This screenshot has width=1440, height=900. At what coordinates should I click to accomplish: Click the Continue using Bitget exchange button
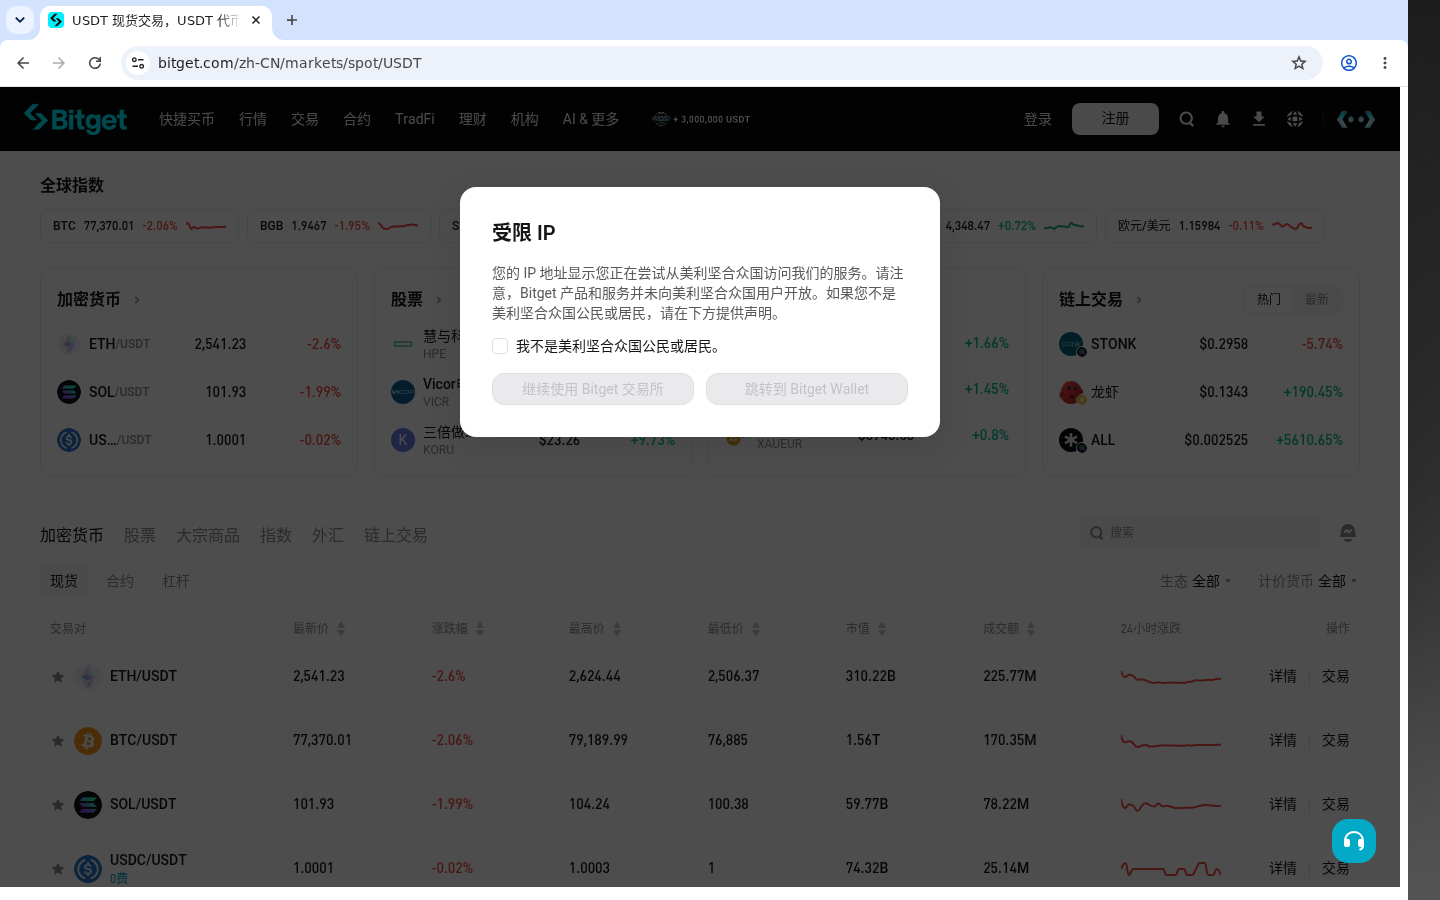593,389
